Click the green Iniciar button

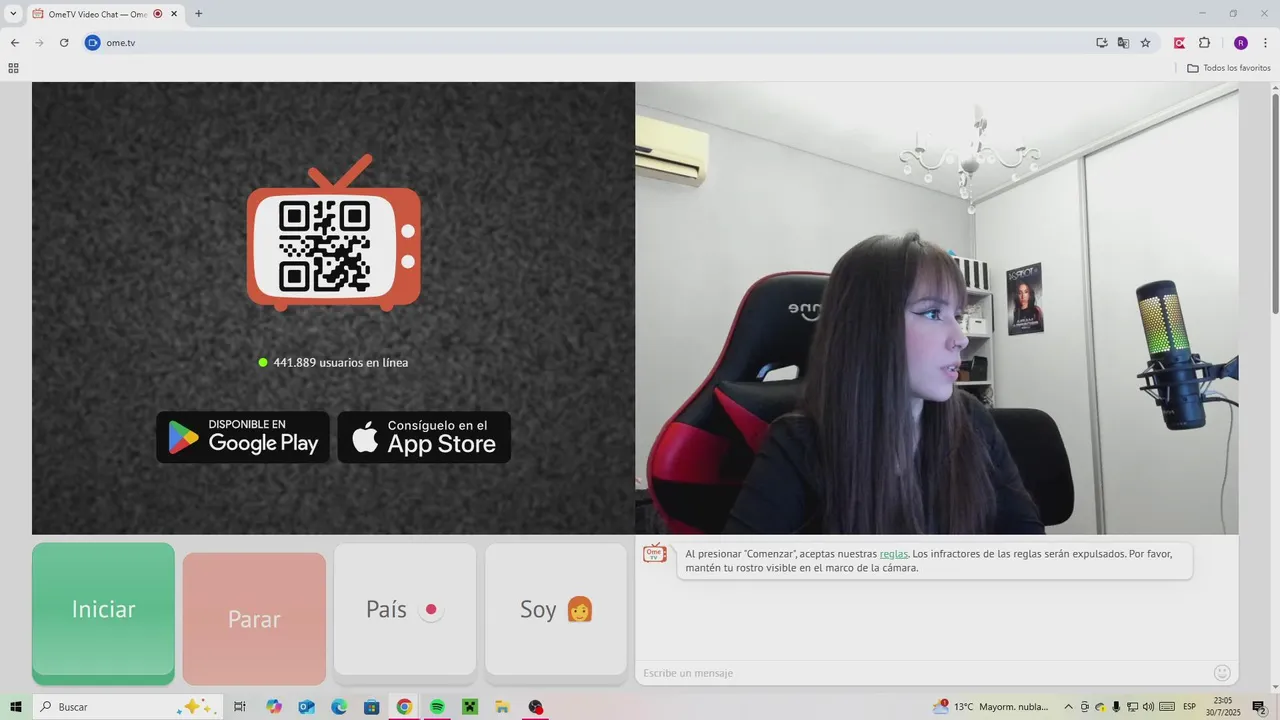(103, 612)
